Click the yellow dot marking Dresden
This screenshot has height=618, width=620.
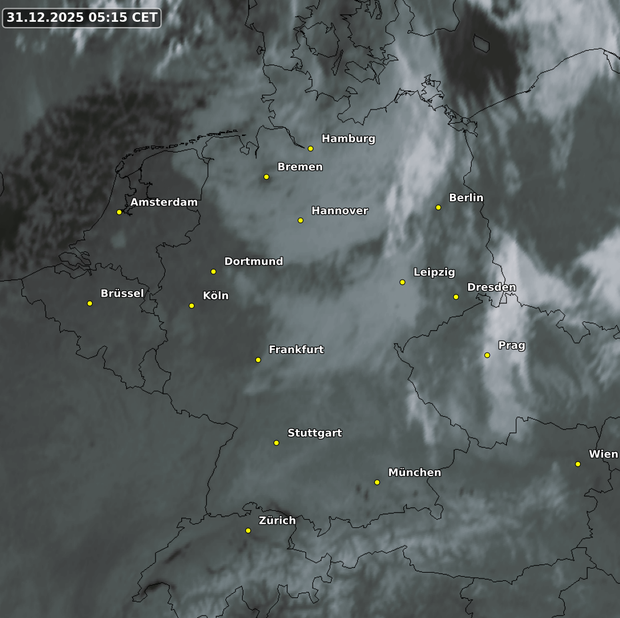coord(456,297)
